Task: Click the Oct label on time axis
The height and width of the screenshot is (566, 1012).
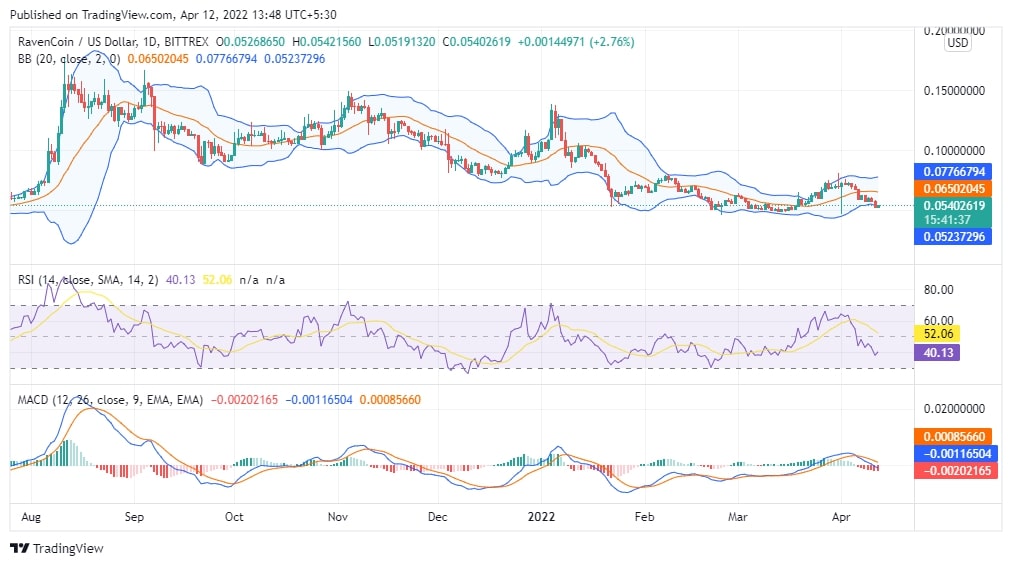Action: click(x=234, y=517)
